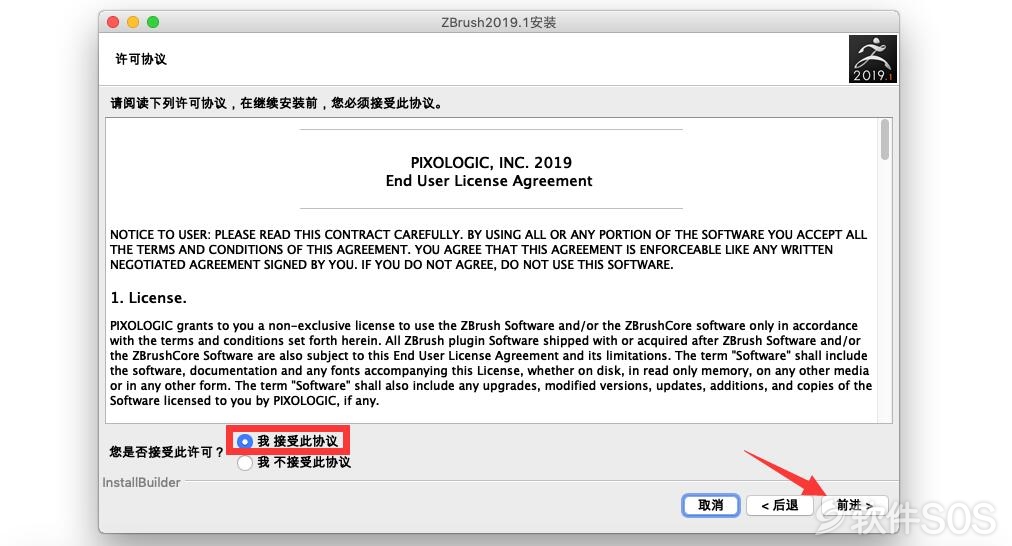Click the '1. License.' heading
The height and width of the screenshot is (546, 1012).
coord(148,298)
